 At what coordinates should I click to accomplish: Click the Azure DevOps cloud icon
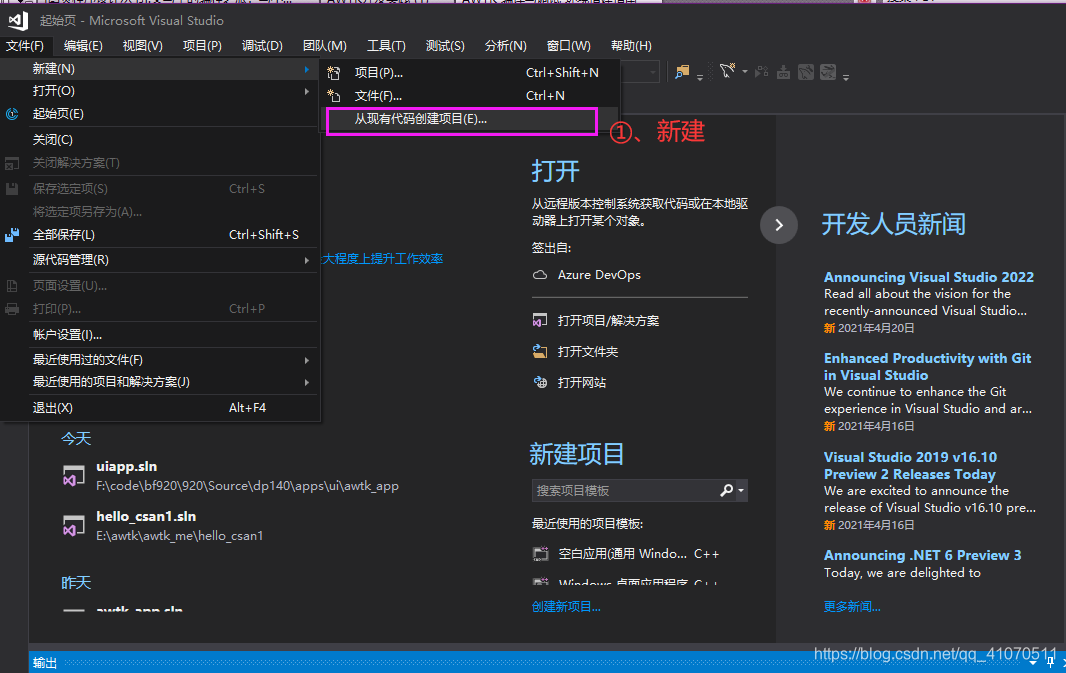(540, 275)
